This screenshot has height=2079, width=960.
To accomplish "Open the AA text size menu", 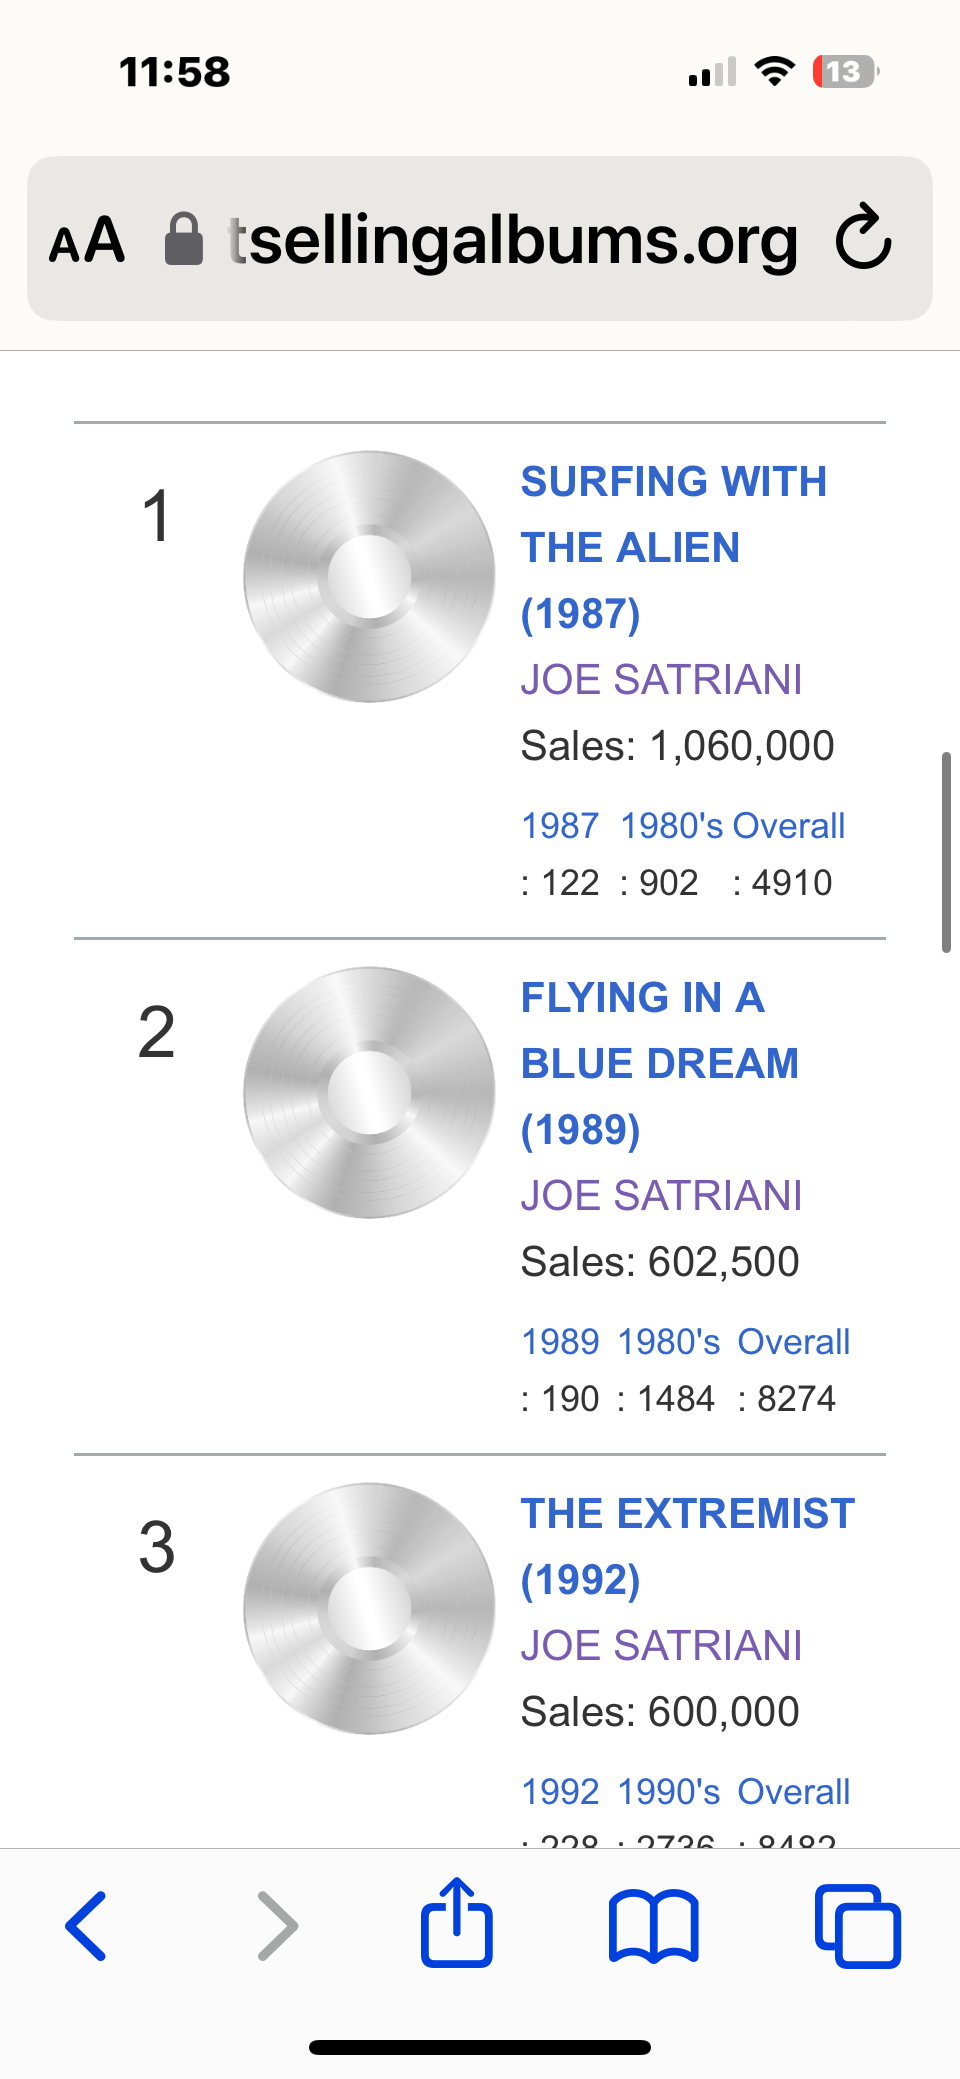I will (88, 240).
